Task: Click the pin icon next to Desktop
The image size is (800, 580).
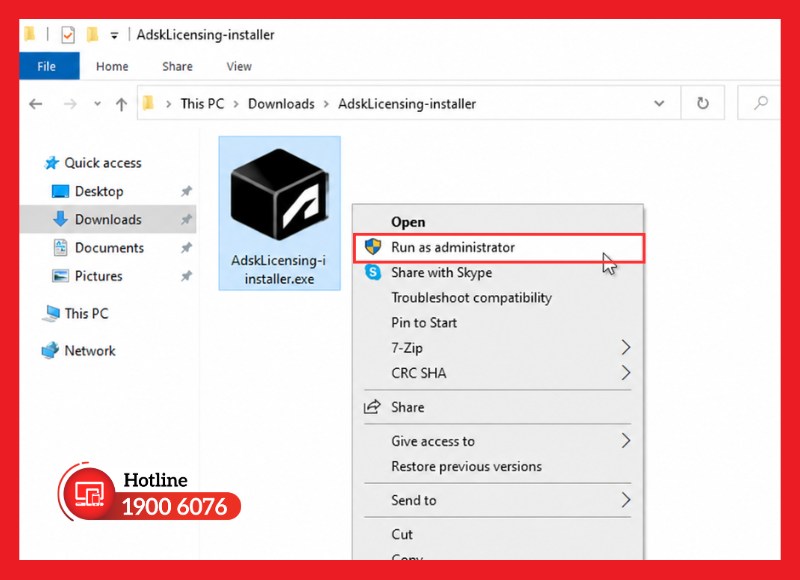Action: (x=186, y=191)
